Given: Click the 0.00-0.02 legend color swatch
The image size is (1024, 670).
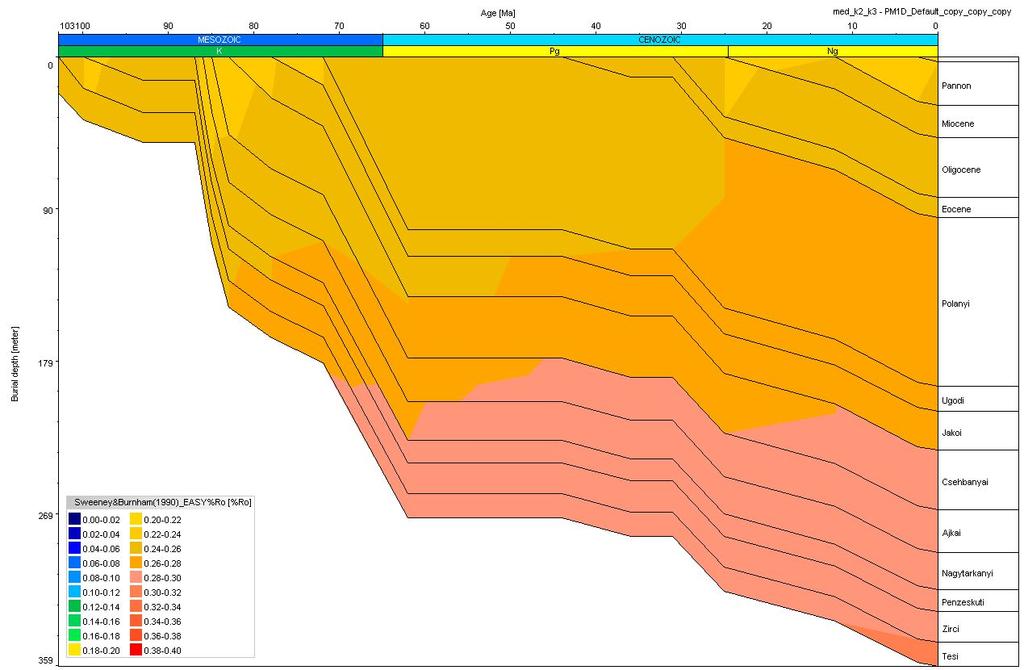Looking at the screenshot, I should click(74, 520).
